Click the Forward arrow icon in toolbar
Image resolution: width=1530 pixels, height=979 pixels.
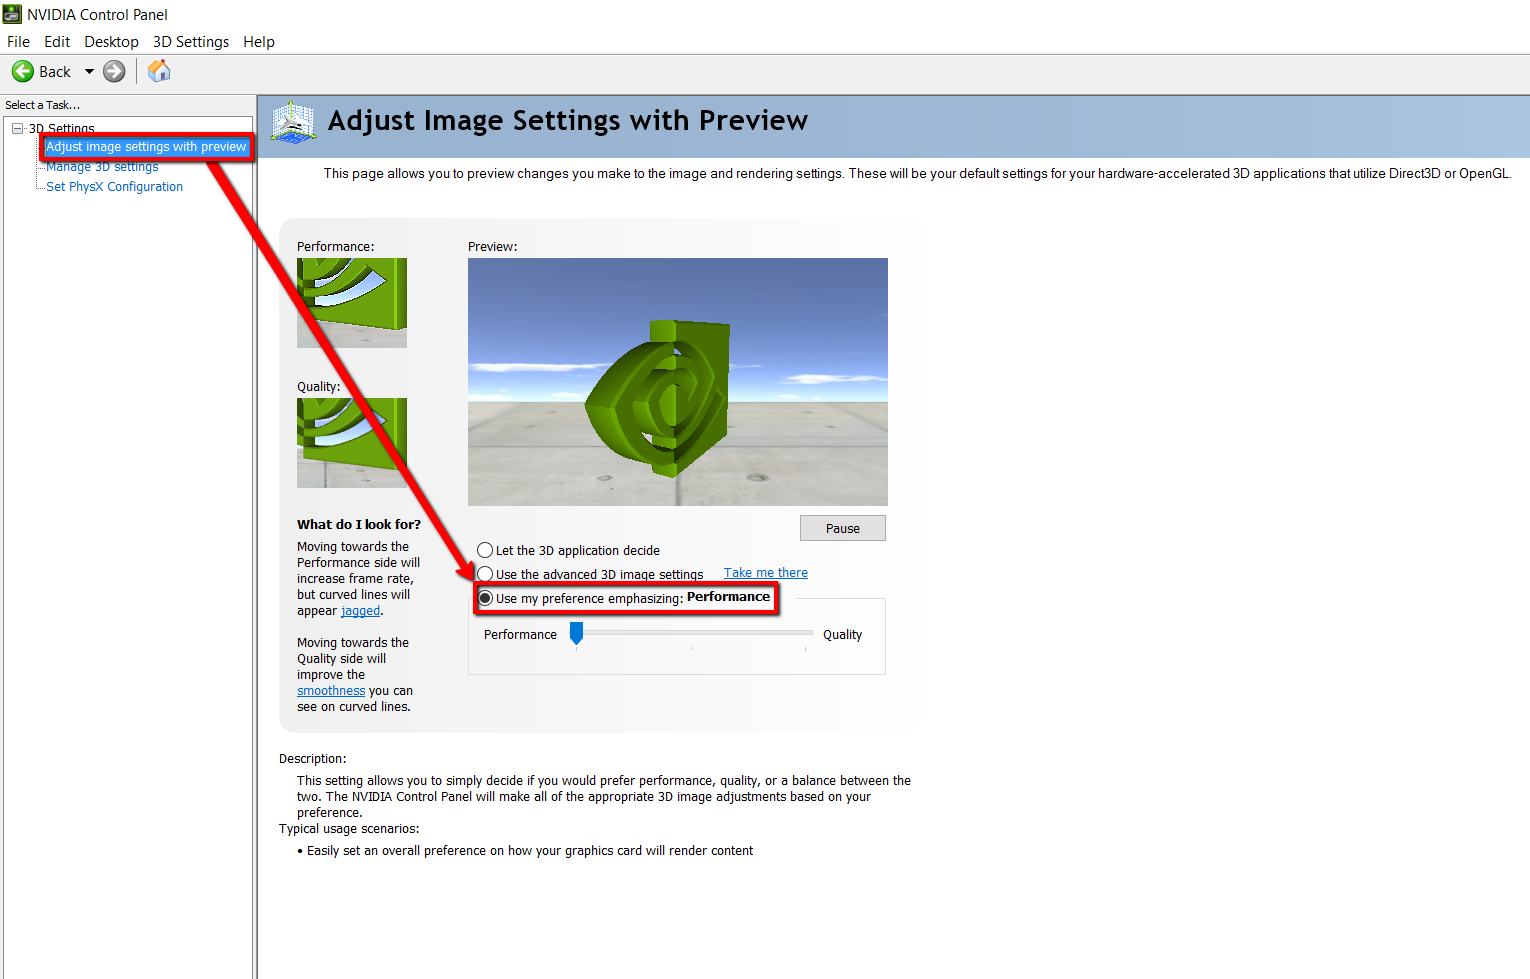coord(115,71)
